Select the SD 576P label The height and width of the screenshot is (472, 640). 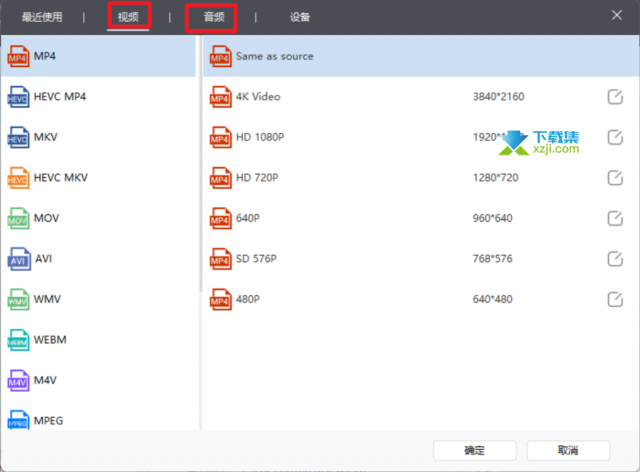click(256, 258)
